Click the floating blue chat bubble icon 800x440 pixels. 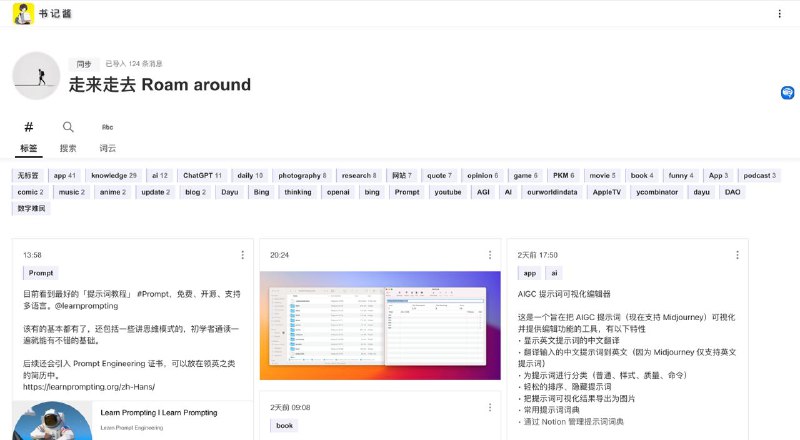coord(787,92)
